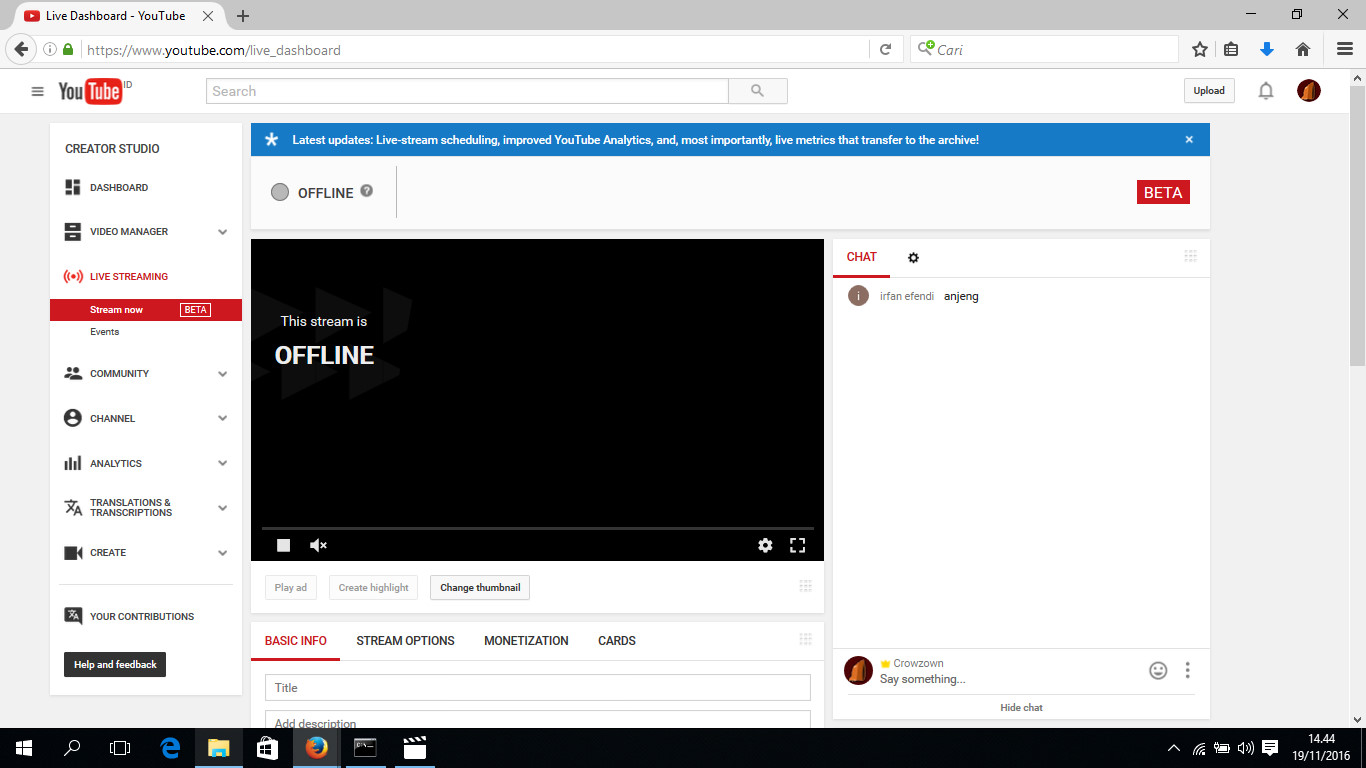Go to Firefox home page

coord(1302,49)
